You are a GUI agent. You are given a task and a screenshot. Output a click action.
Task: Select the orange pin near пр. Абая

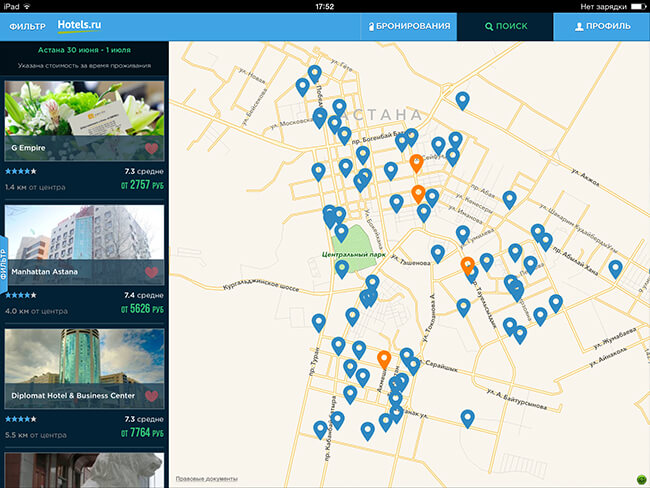tap(418, 193)
